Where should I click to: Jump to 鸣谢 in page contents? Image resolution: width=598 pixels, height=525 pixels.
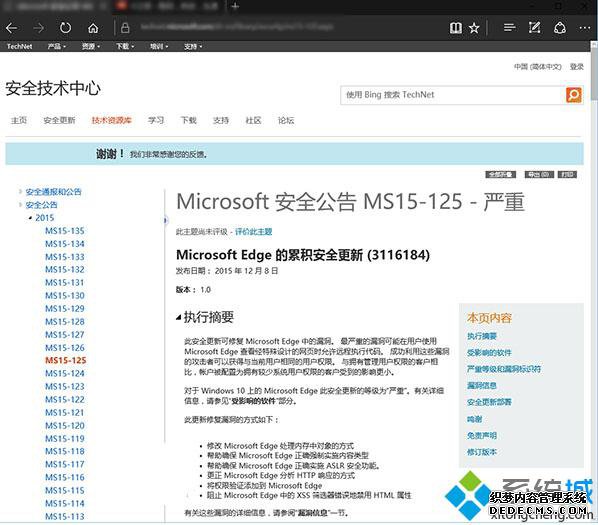tap(475, 419)
